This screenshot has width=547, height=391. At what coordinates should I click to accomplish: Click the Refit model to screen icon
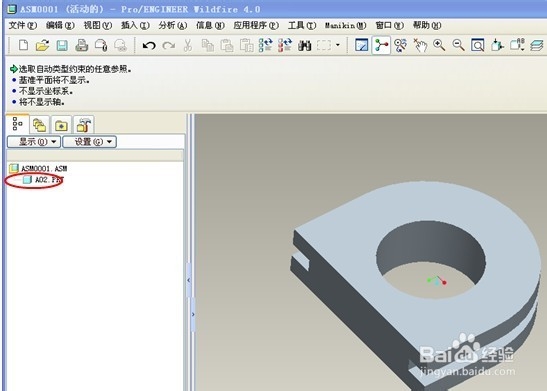click(x=478, y=45)
